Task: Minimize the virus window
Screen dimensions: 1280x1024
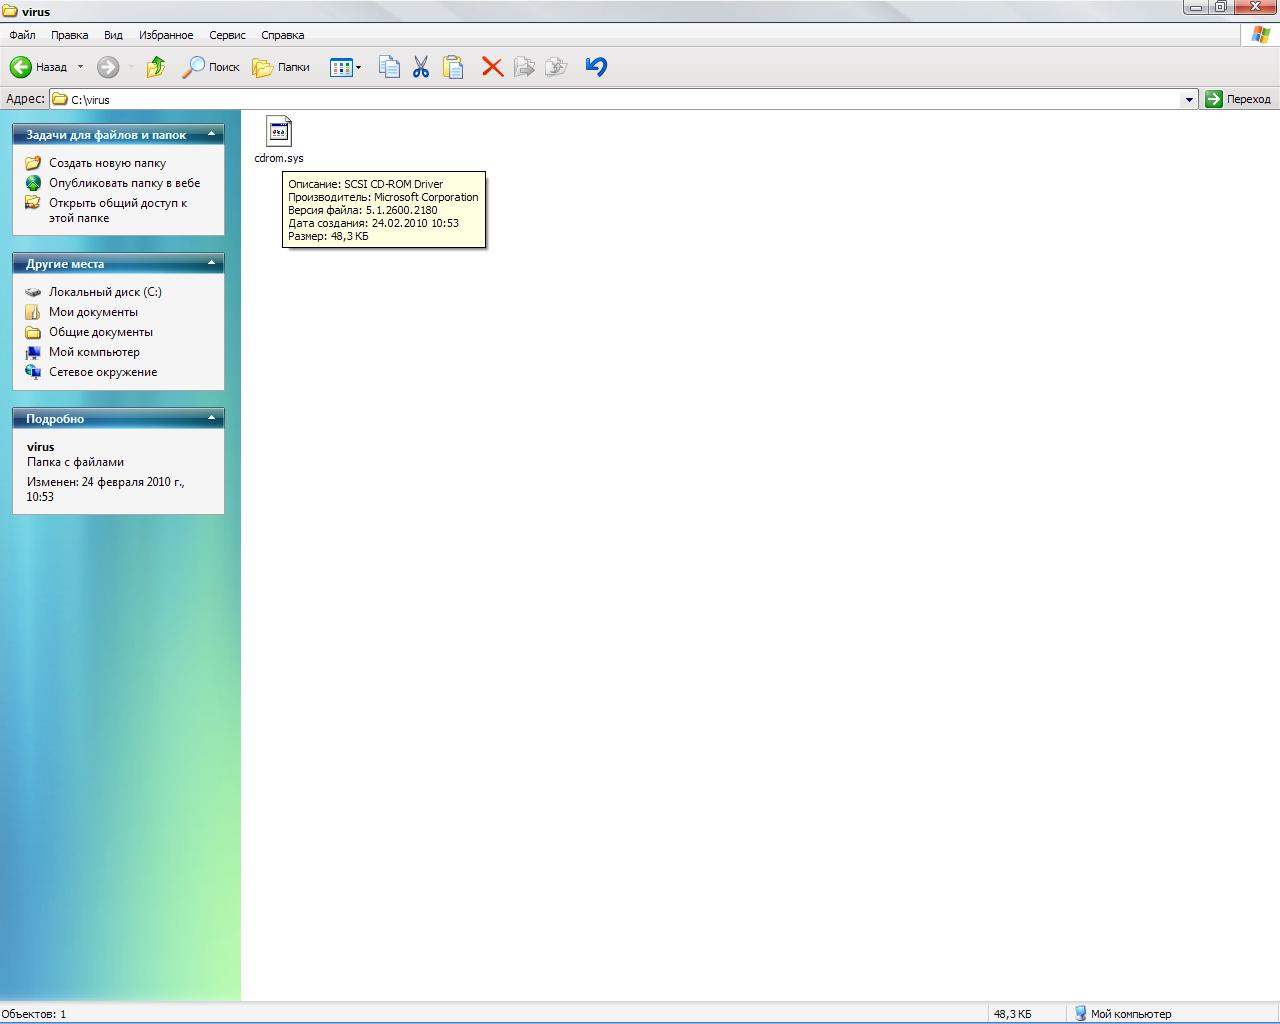Action: pyautogui.click(x=1196, y=7)
